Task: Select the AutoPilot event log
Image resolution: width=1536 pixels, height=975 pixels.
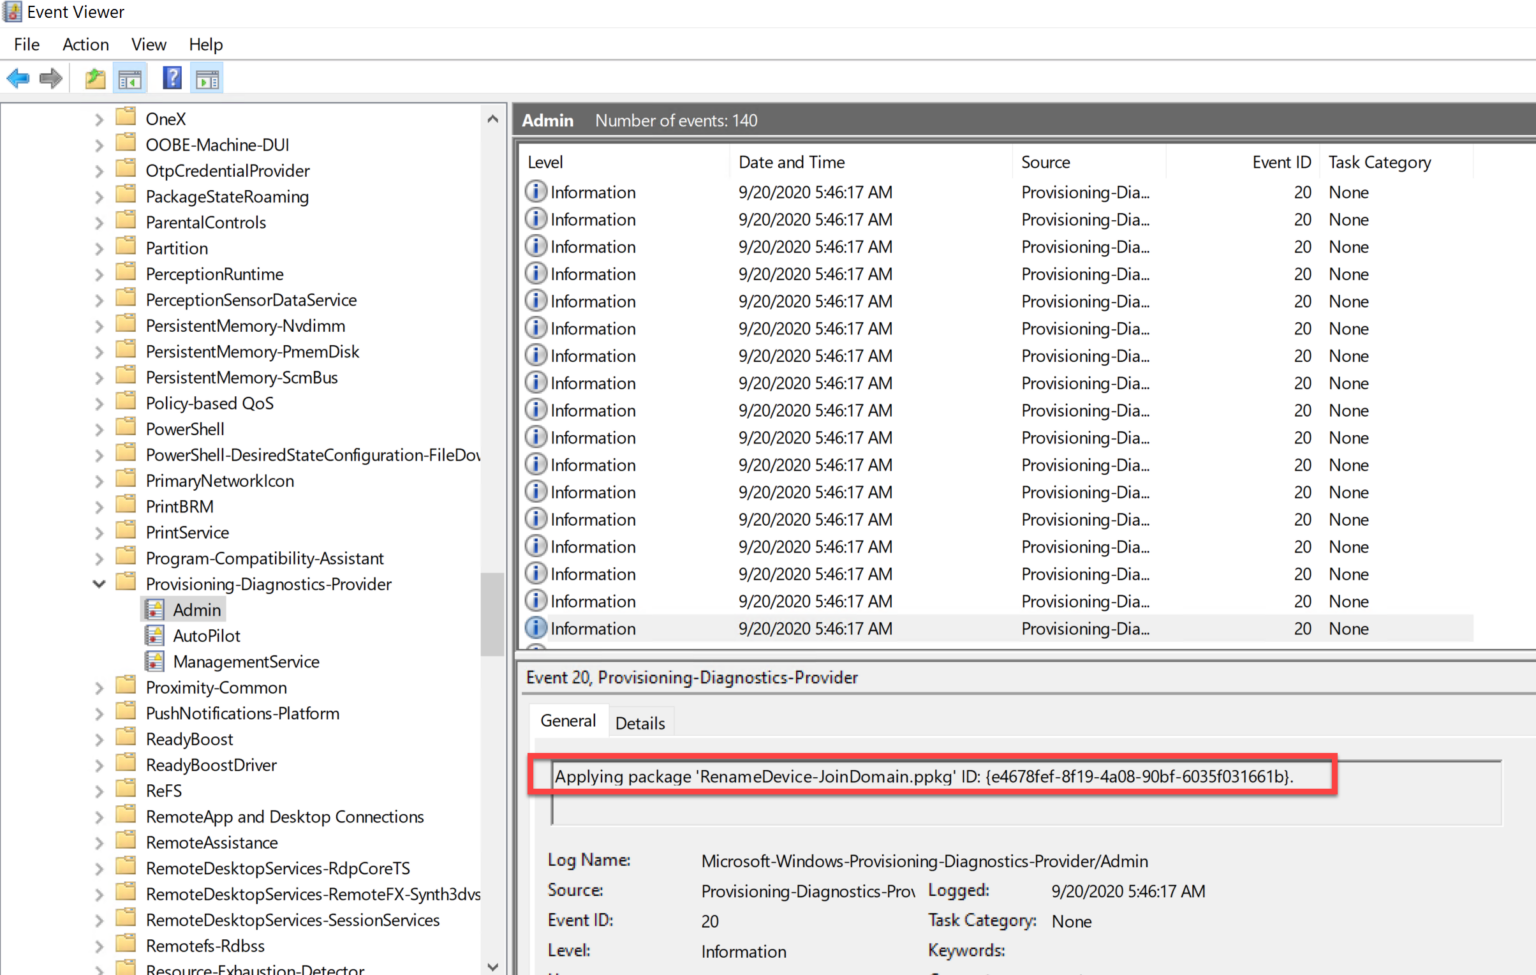Action: point(207,635)
